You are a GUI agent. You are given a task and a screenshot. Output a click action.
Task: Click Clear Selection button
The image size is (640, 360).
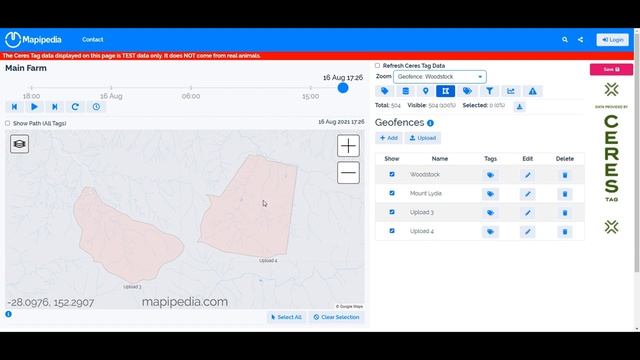coord(336,317)
